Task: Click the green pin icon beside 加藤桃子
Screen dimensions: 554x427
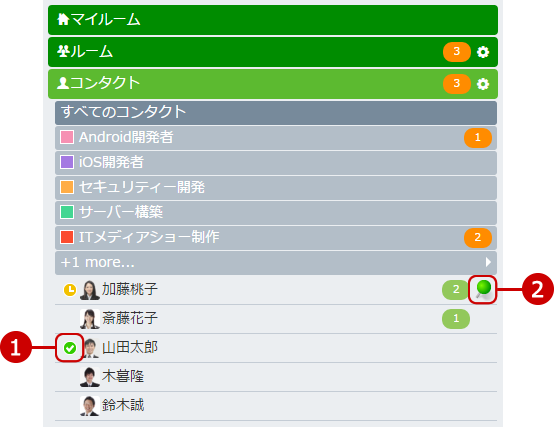Action: pyautogui.click(x=483, y=289)
